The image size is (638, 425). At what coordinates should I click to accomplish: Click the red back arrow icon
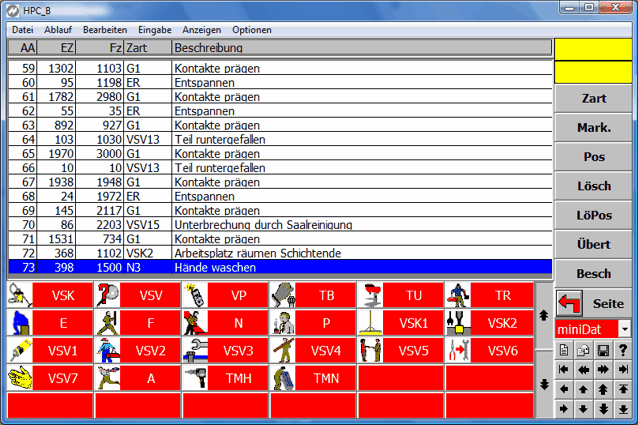coord(570,303)
